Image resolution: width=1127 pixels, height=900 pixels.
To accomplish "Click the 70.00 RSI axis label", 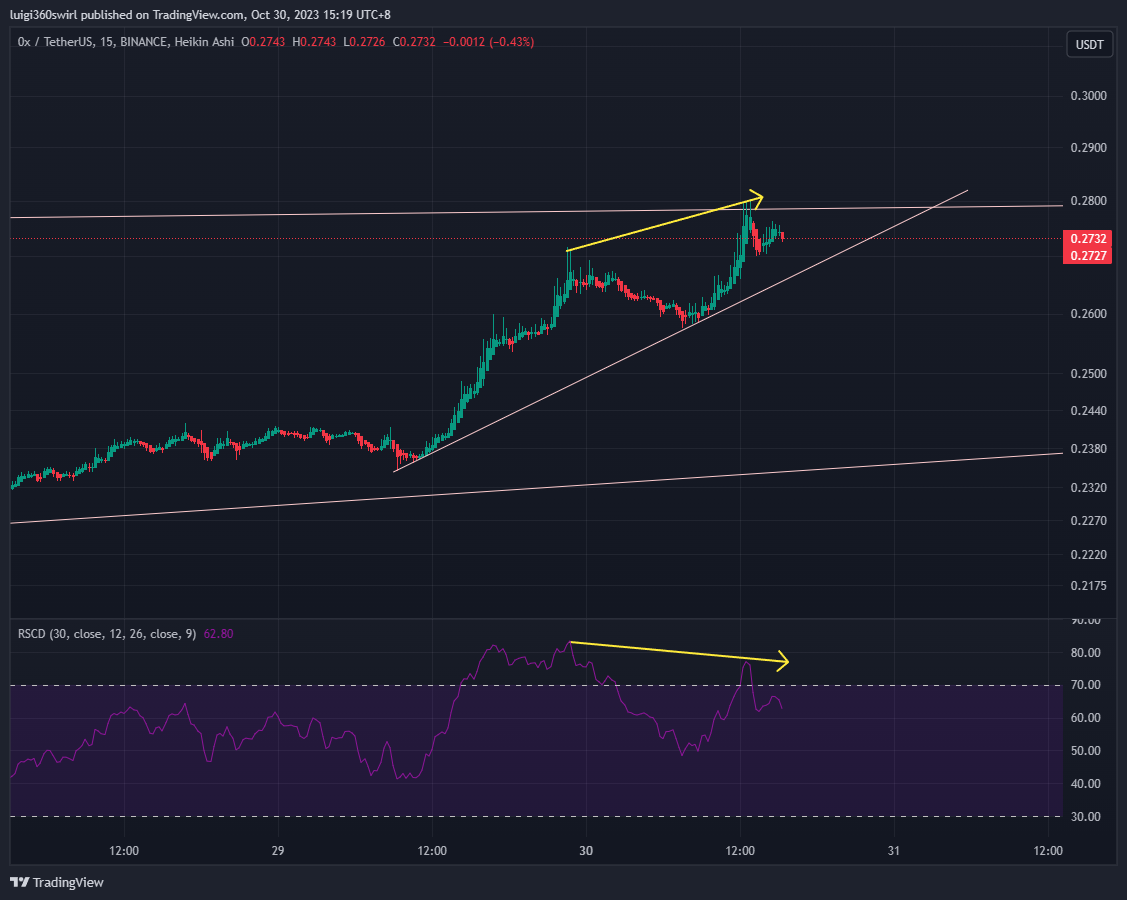I will tap(1085, 685).
